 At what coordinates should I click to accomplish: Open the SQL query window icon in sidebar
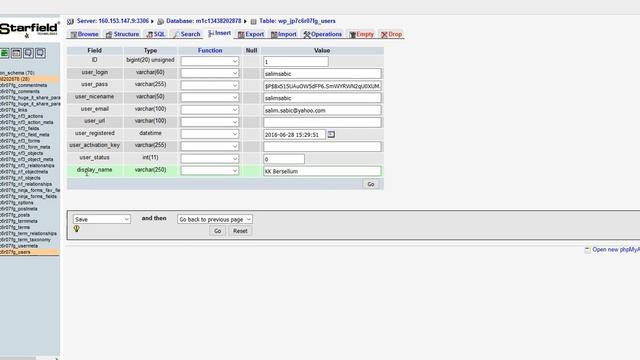[x=16, y=53]
